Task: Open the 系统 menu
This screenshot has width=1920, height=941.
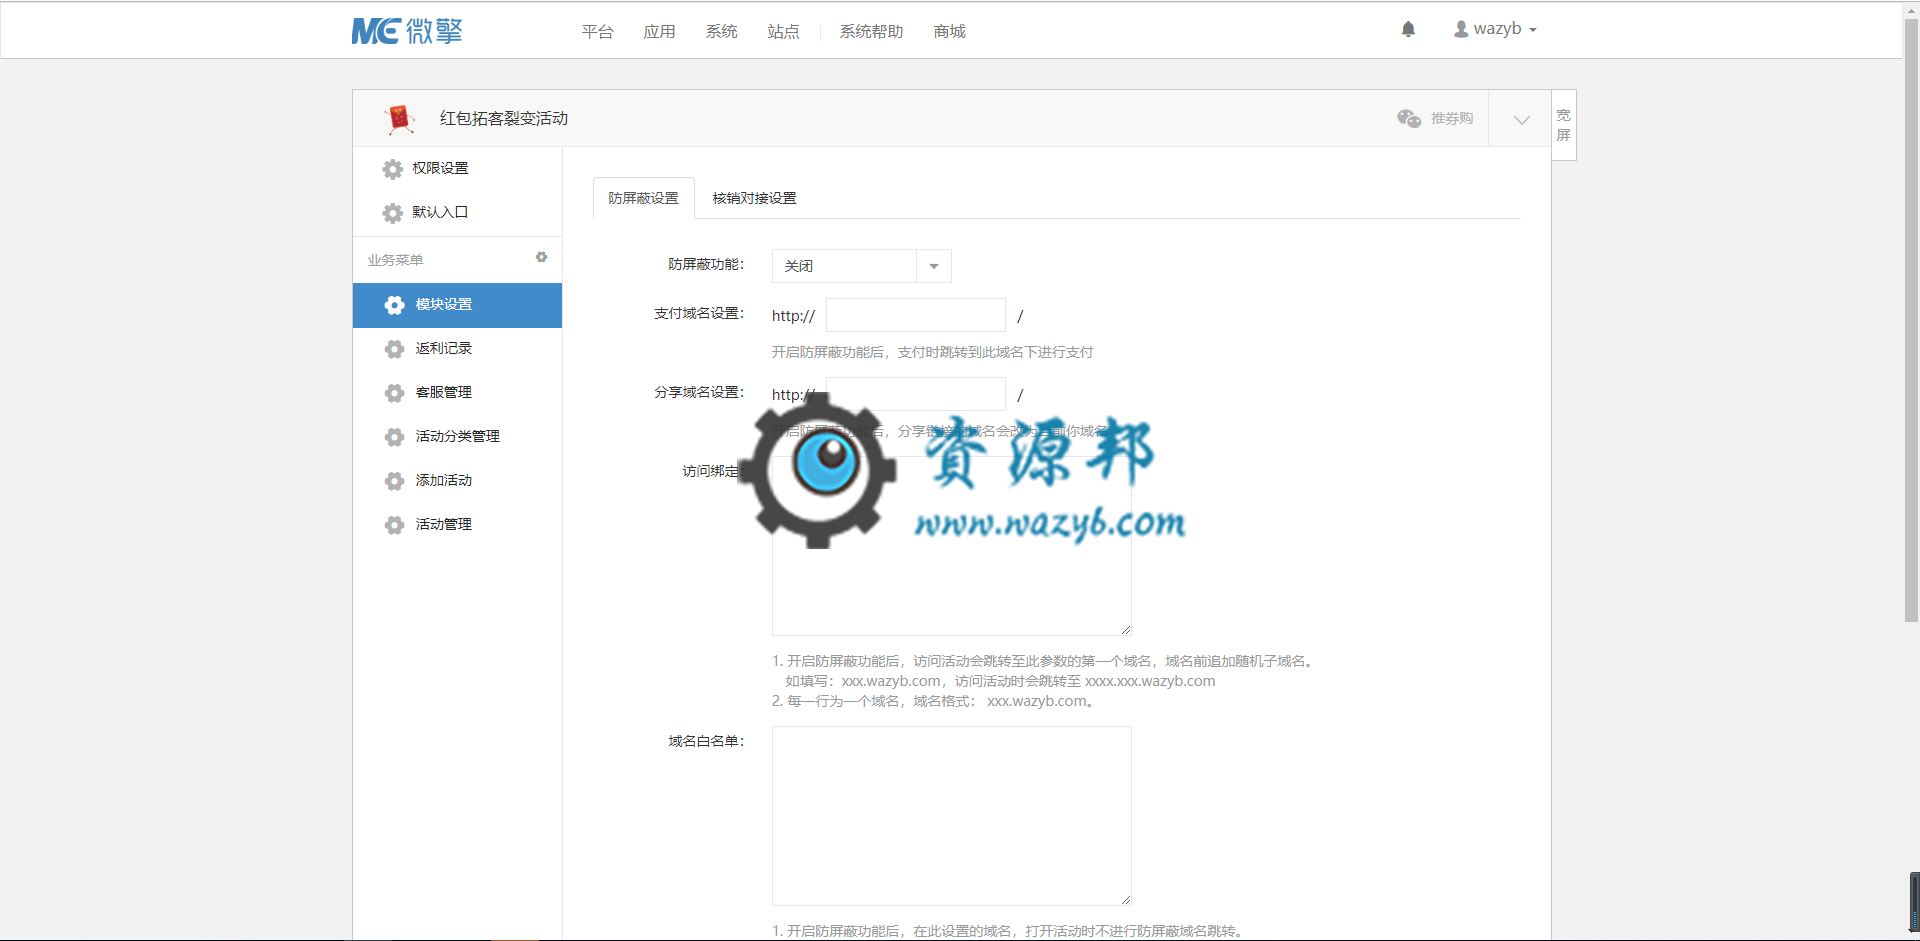Action: pyautogui.click(x=721, y=32)
